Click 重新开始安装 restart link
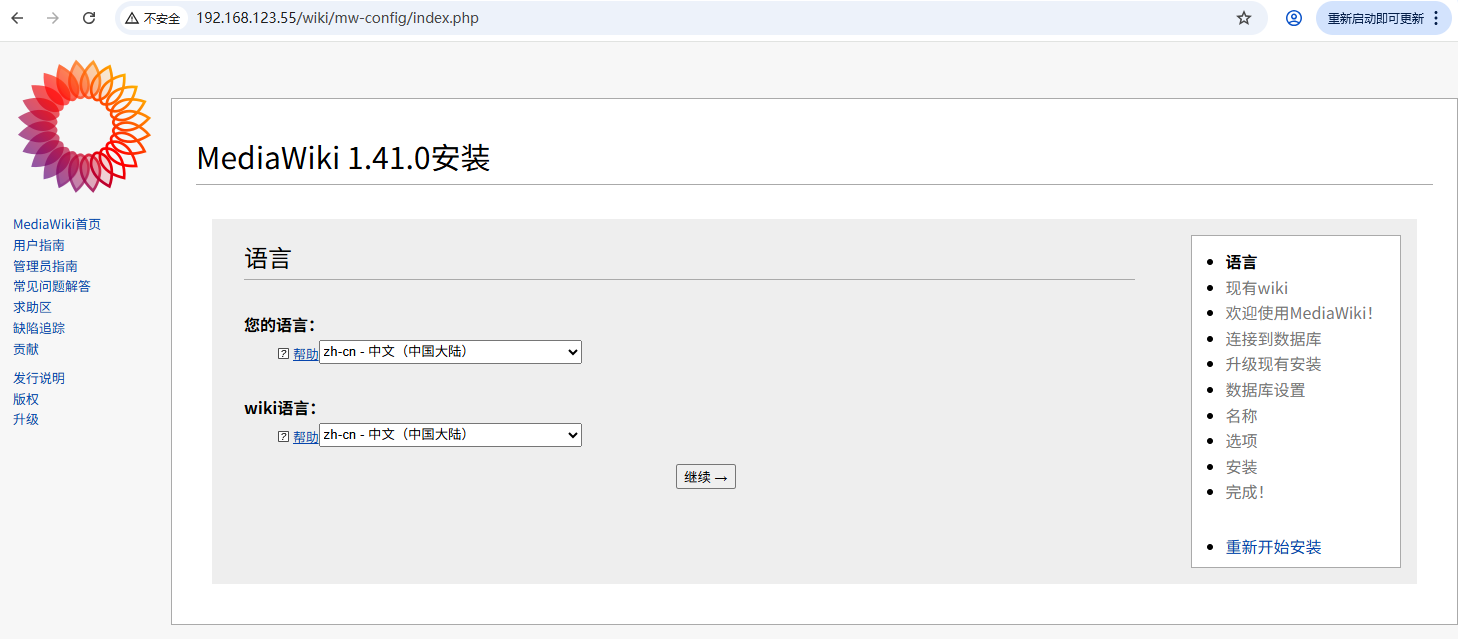 [1274, 547]
